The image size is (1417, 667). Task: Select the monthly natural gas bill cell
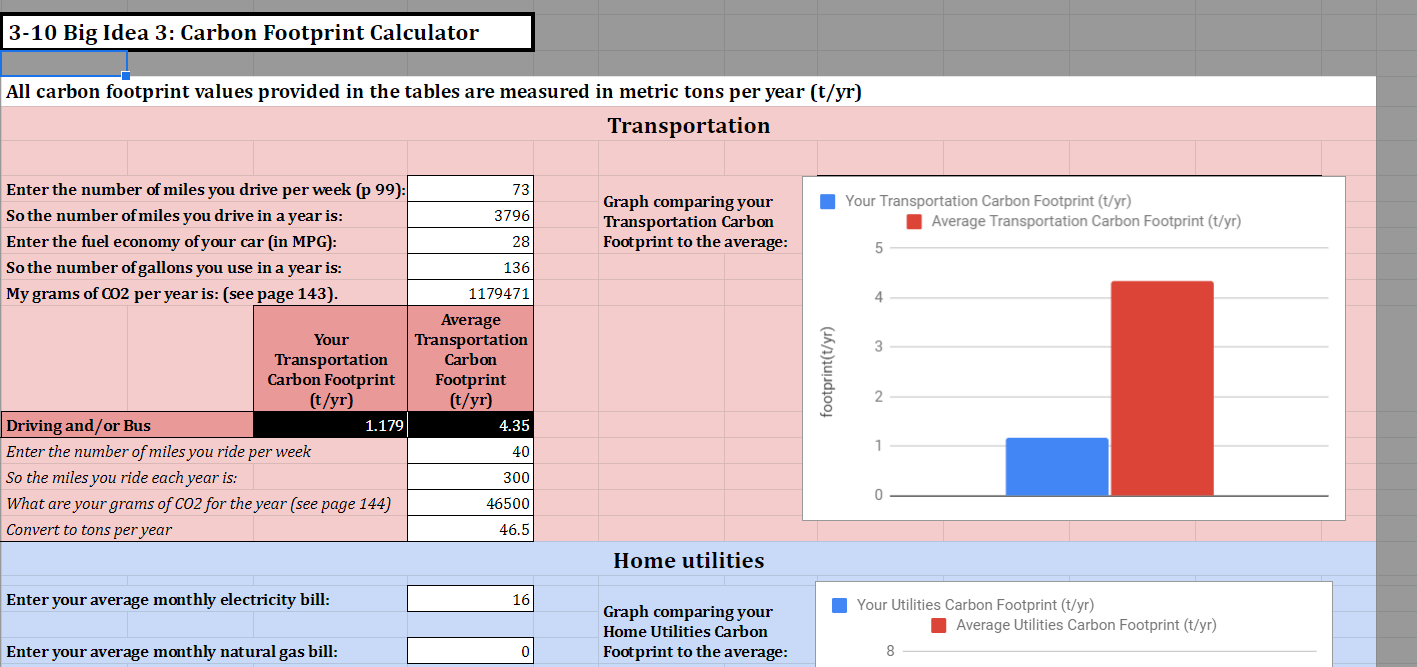pos(470,650)
